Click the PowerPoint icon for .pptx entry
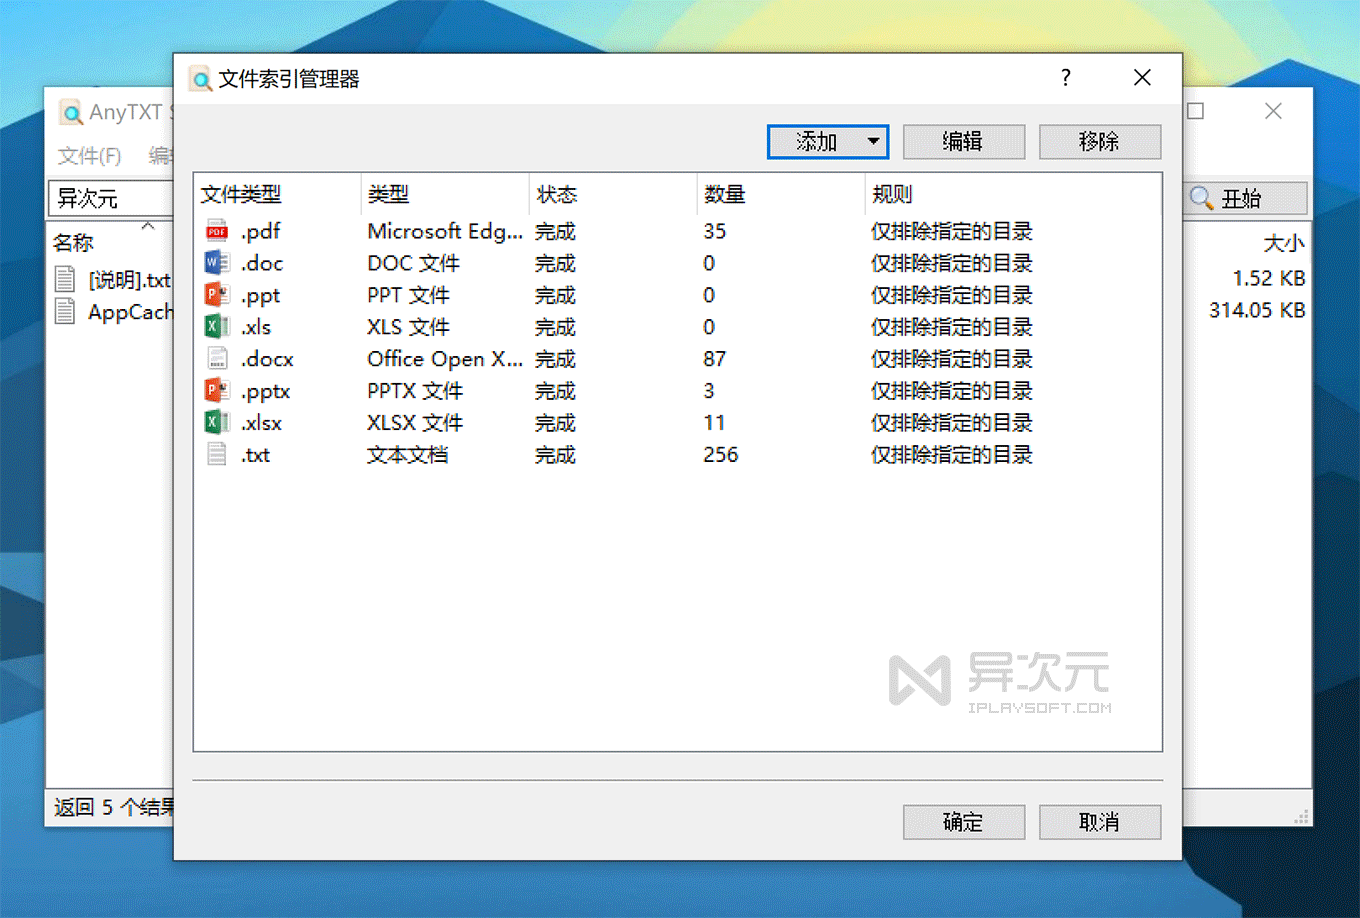Screen dimensions: 1360x918 pyautogui.click(x=217, y=390)
